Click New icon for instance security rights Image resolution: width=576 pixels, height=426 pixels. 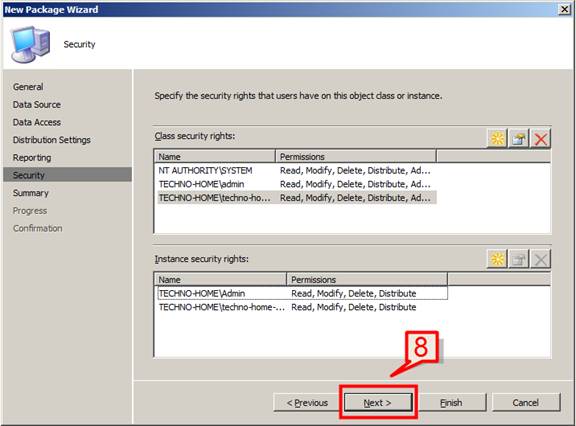pyautogui.click(x=497, y=259)
